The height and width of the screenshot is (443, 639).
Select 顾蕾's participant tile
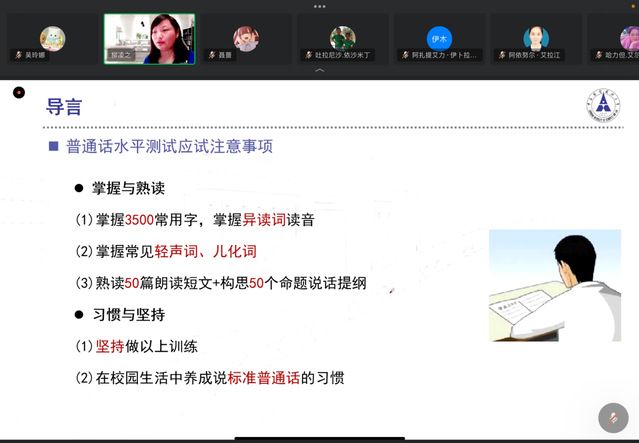(246, 39)
